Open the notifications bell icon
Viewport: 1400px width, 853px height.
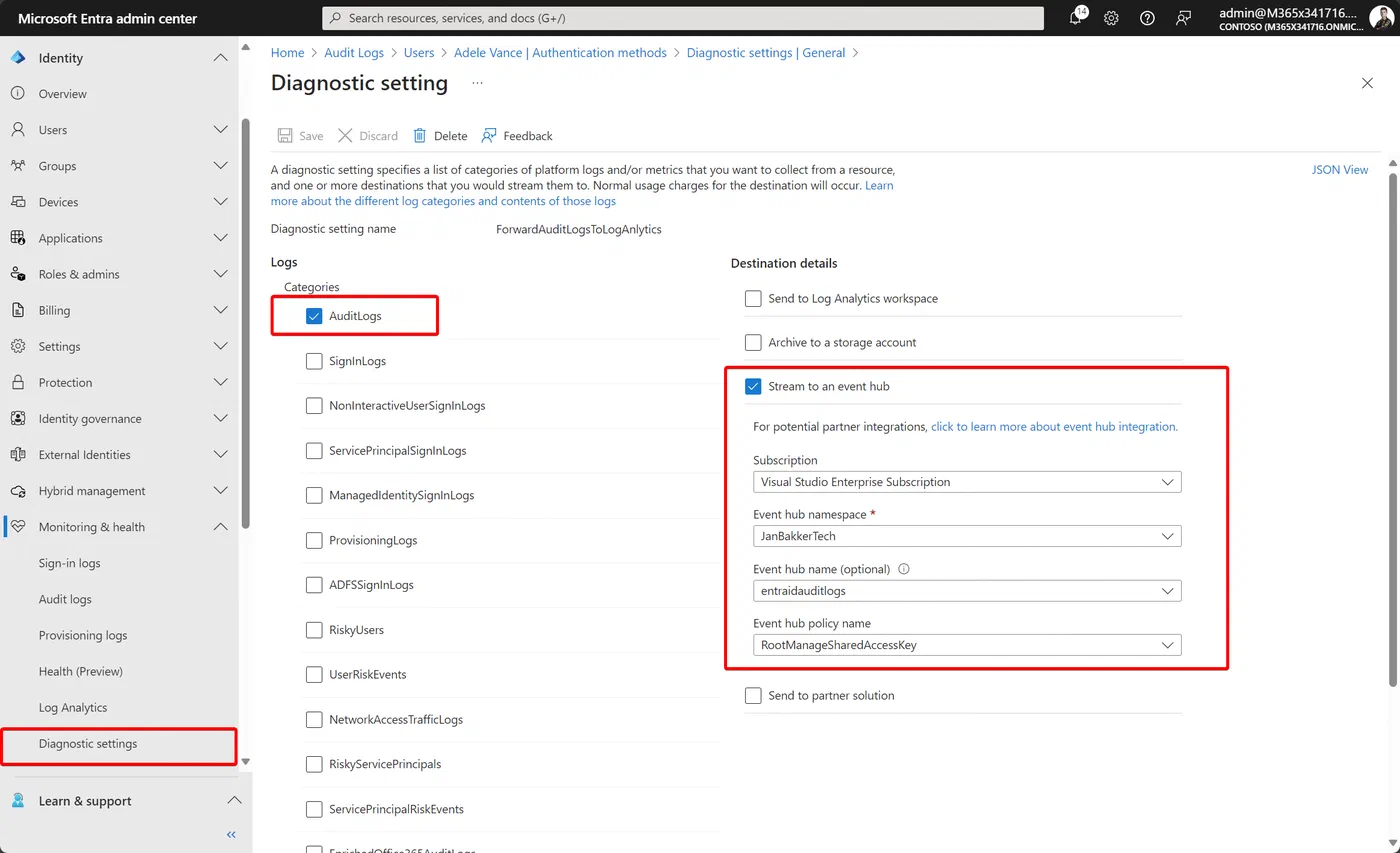pos(1076,18)
